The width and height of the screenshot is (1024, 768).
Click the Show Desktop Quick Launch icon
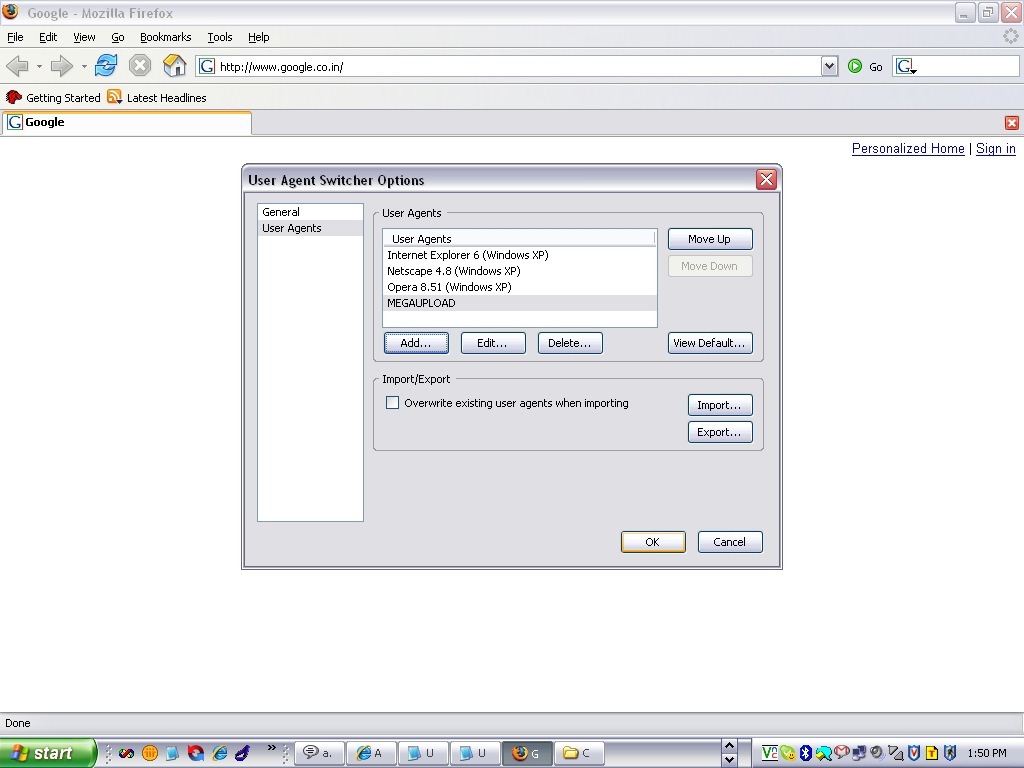pos(172,753)
